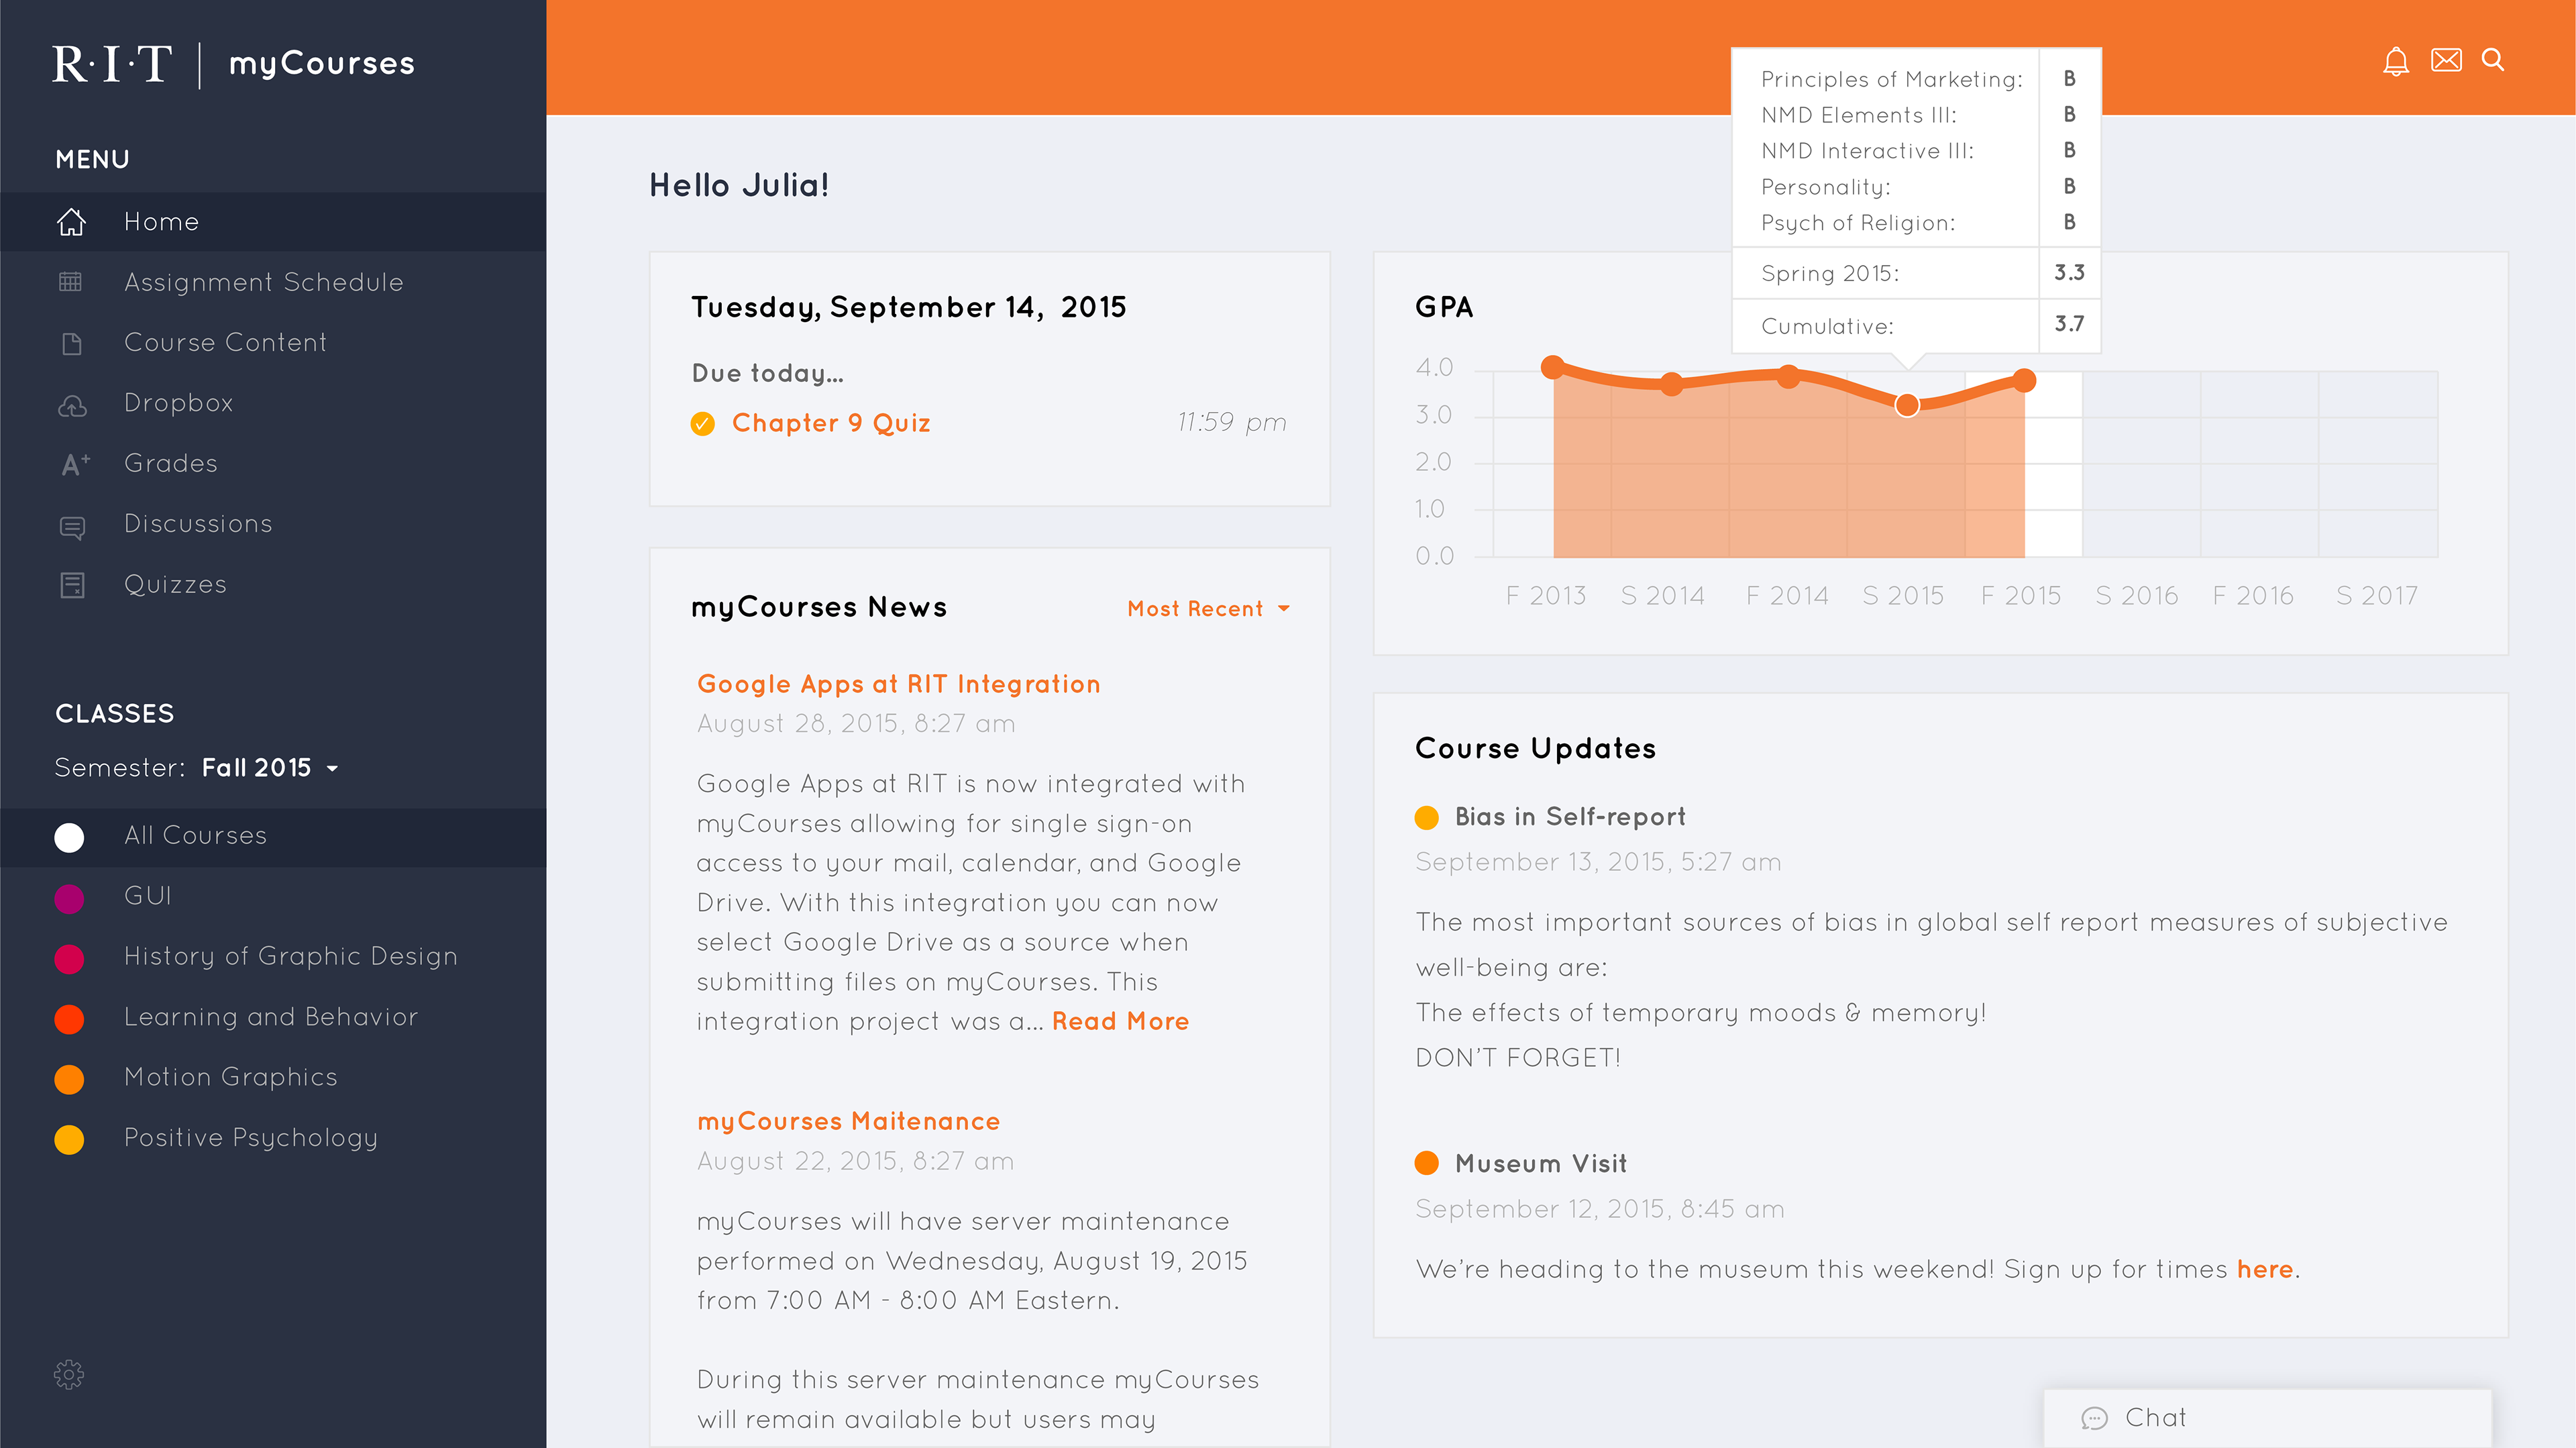Click the Chat speech bubble icon
The width and height of the screenshot is (2576, 1448).
click(2094, 1418)
